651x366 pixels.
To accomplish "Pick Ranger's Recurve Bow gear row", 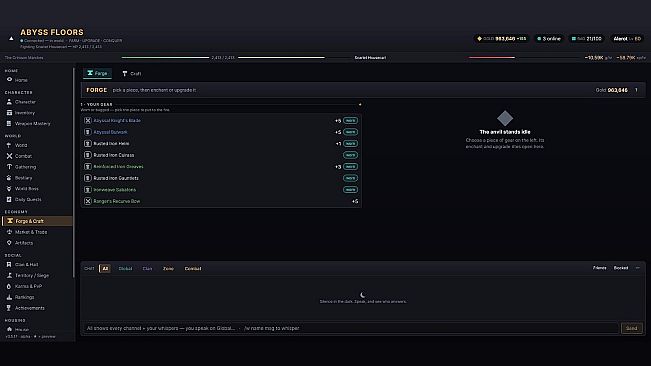I will 221,201.
